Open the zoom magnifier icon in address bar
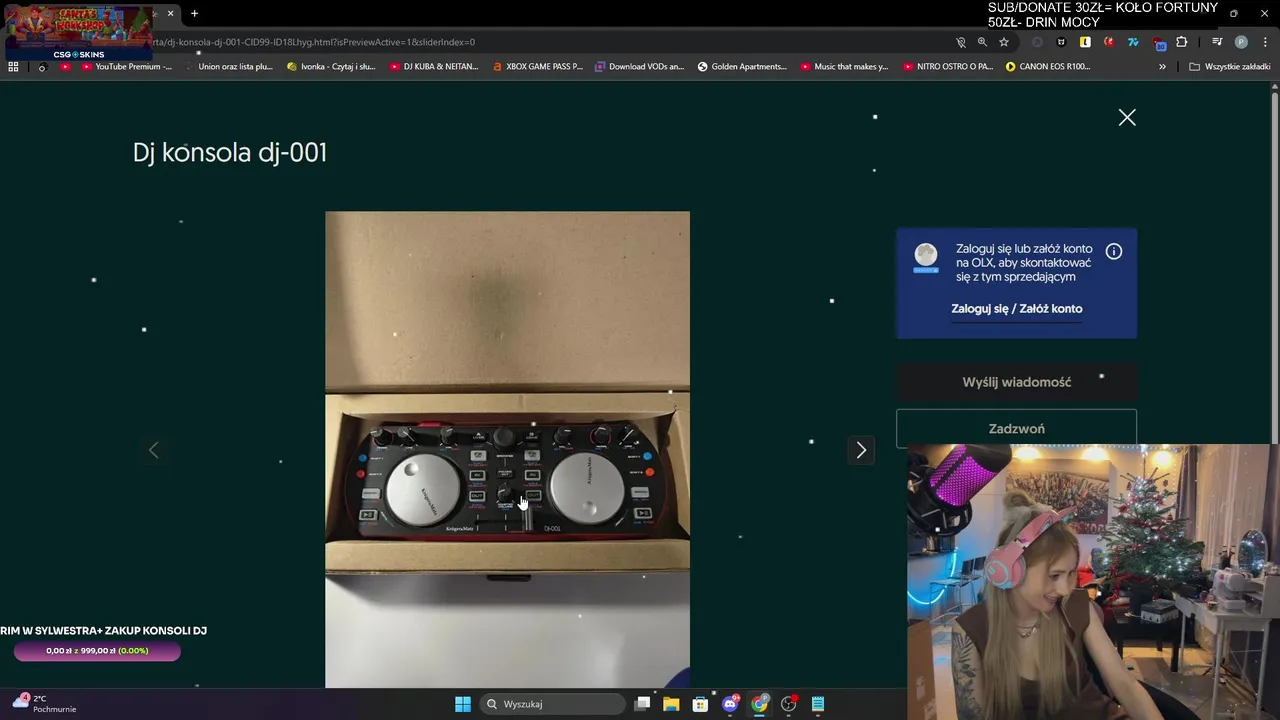Screen dimensions: 1280x720 click(982, 42)
